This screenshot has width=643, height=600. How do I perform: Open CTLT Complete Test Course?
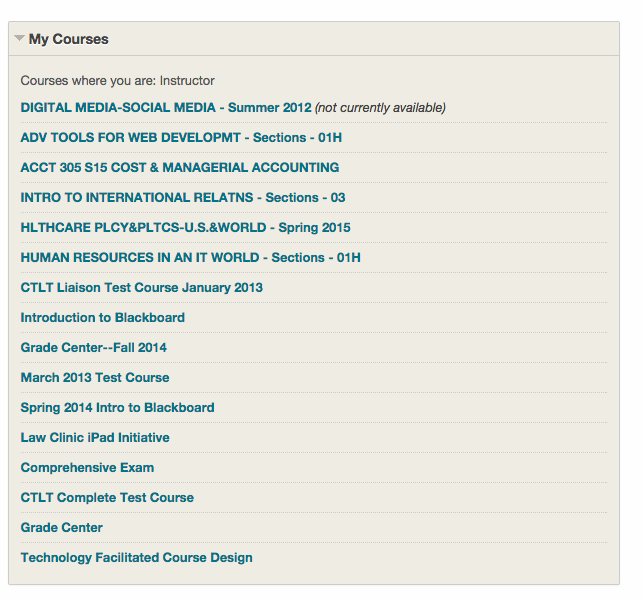[x=107, y=497]
